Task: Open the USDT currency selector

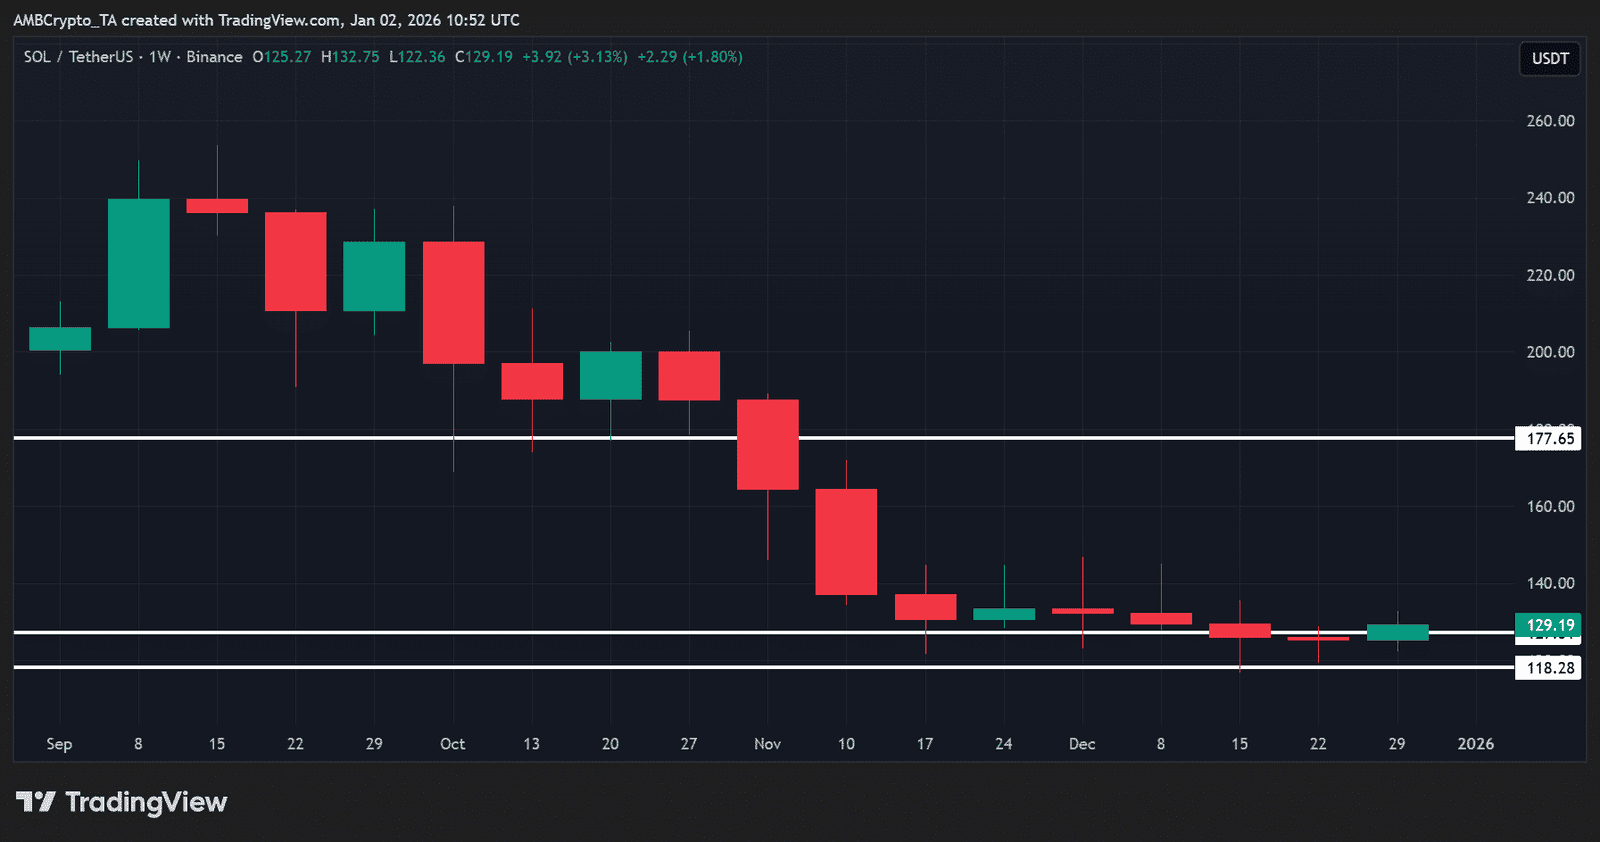Action: click(1550, 58)
